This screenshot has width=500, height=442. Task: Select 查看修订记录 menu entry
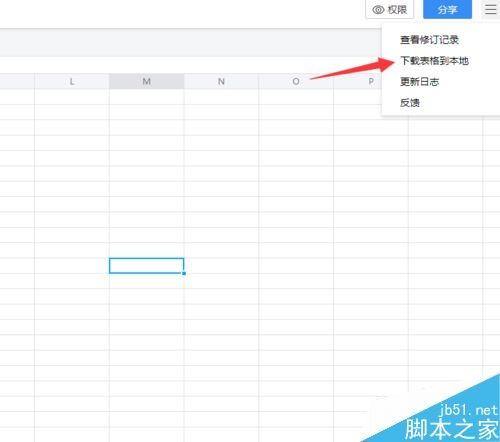pyautogui.click(x=429, y=40)
